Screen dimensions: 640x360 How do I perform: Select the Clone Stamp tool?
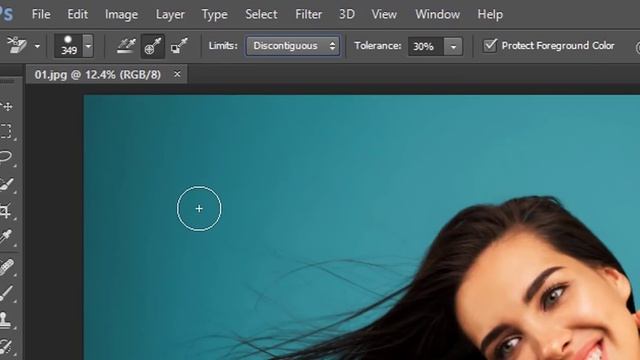coord(6,320)
